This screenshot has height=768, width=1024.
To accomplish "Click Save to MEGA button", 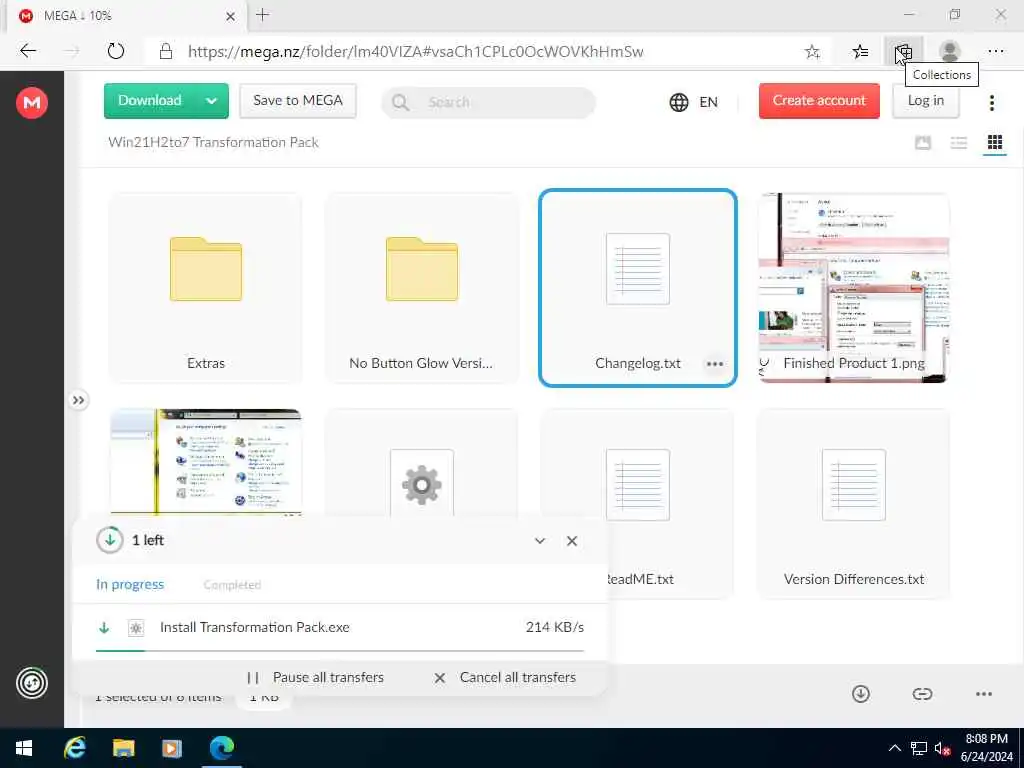I will click(x=298, y=101).
